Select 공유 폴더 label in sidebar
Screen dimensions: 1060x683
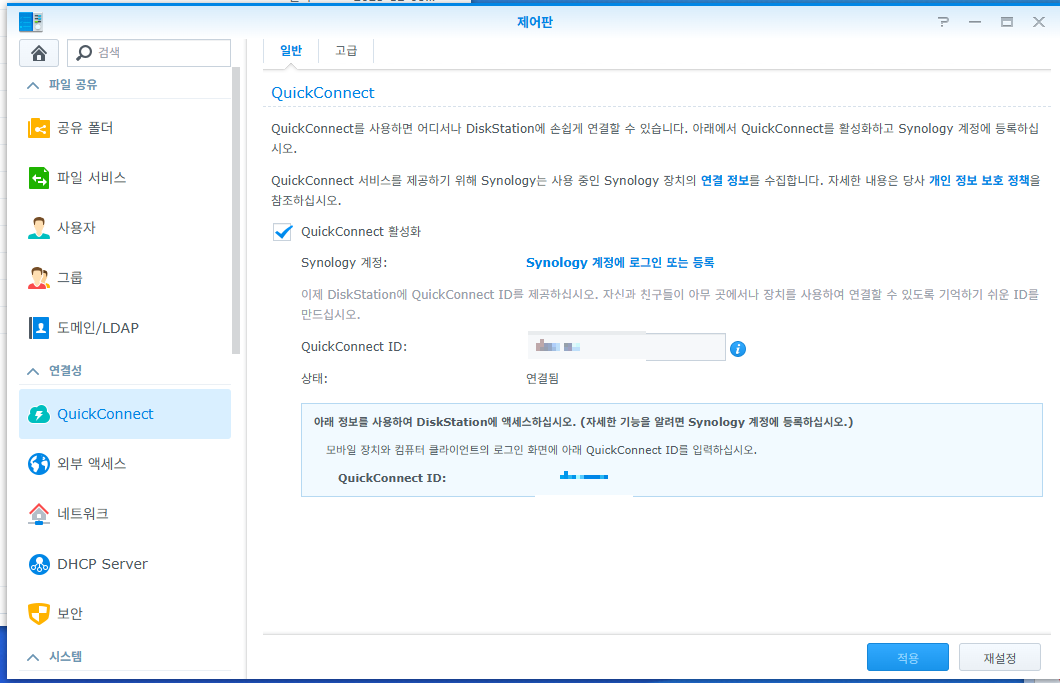click(85, 128)
